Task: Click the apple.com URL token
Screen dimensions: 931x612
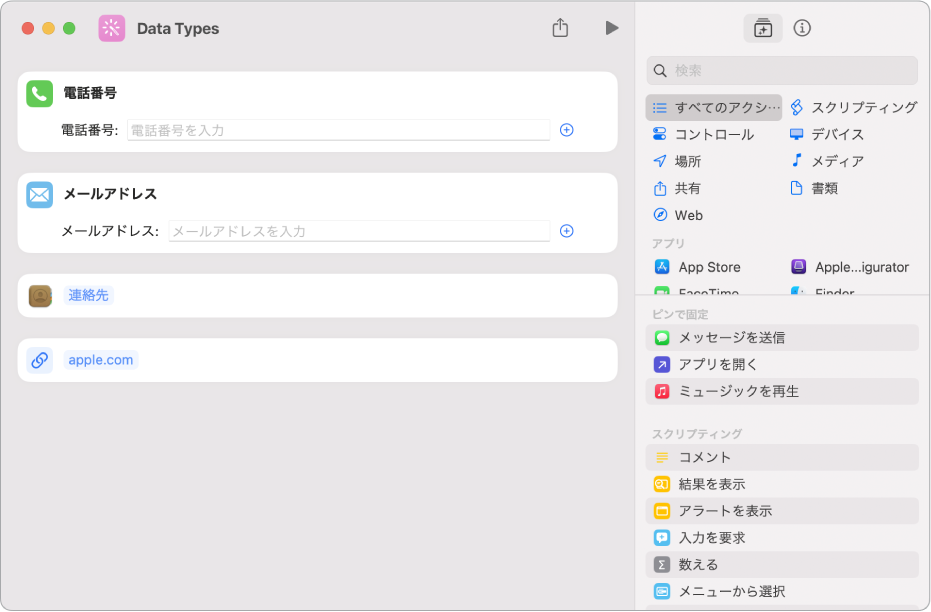Action: [100, 360]
